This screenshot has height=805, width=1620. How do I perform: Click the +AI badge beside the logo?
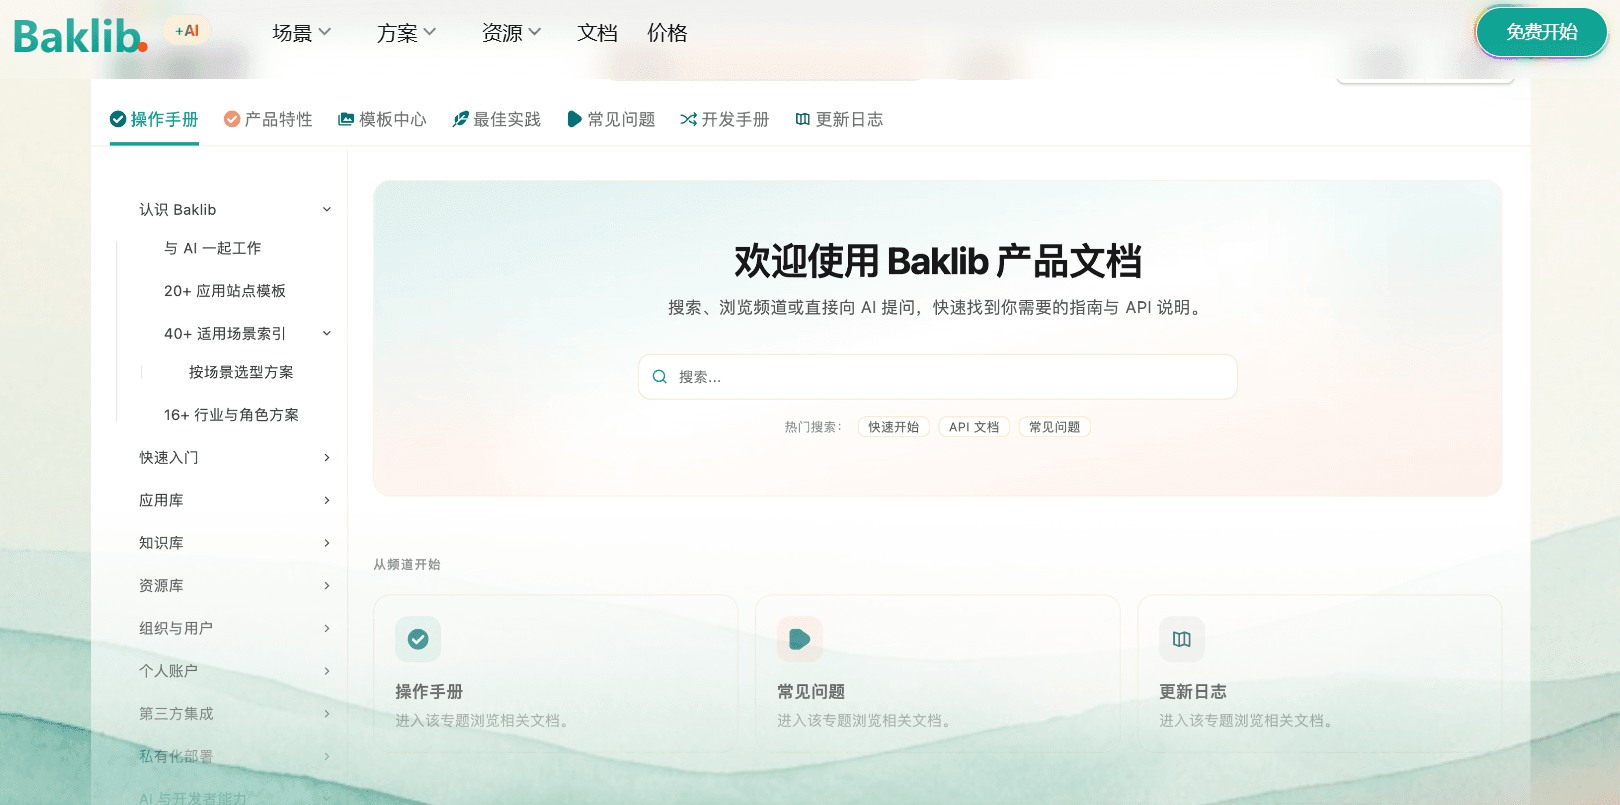pos(187,31)
